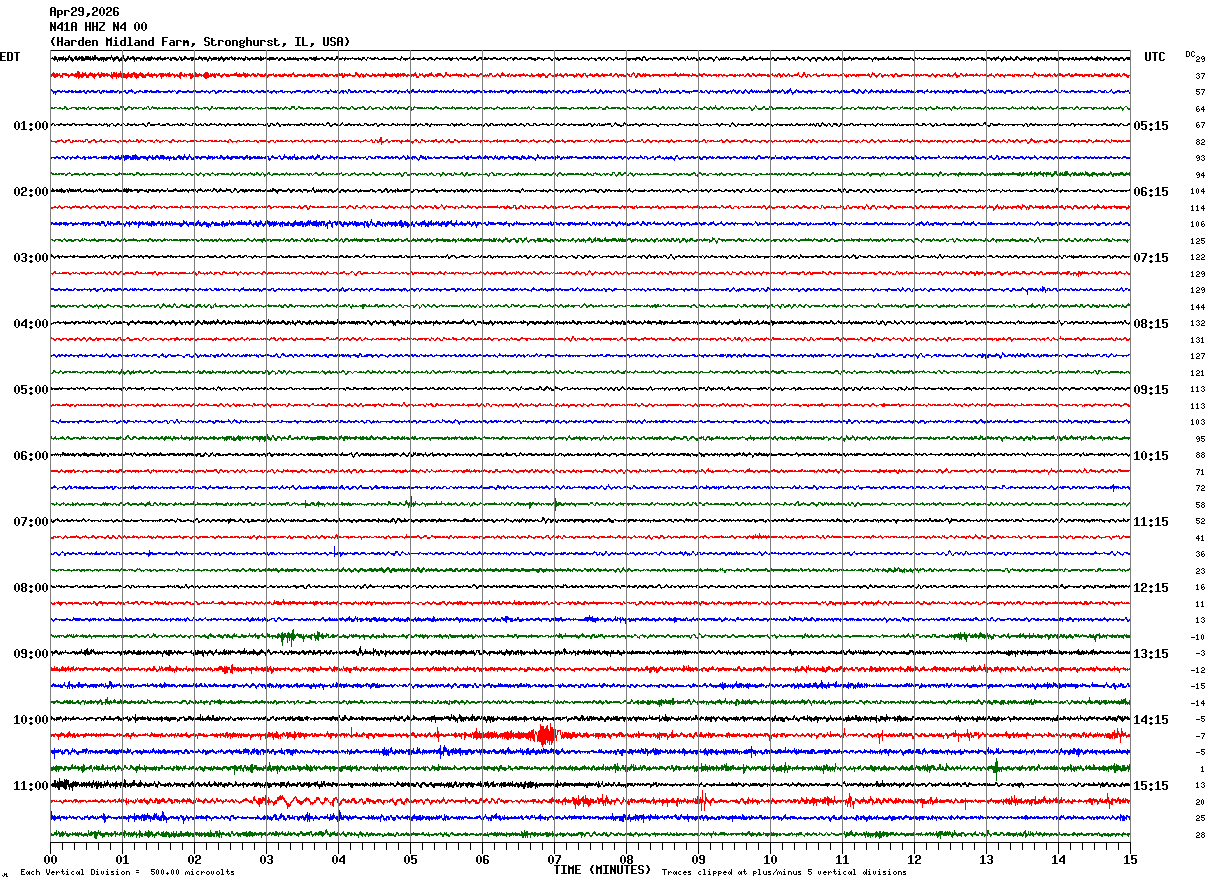This screenshot has height=886, width=1210.
Task: Click the DC offset value '104'
Action: click(1197, 191)
